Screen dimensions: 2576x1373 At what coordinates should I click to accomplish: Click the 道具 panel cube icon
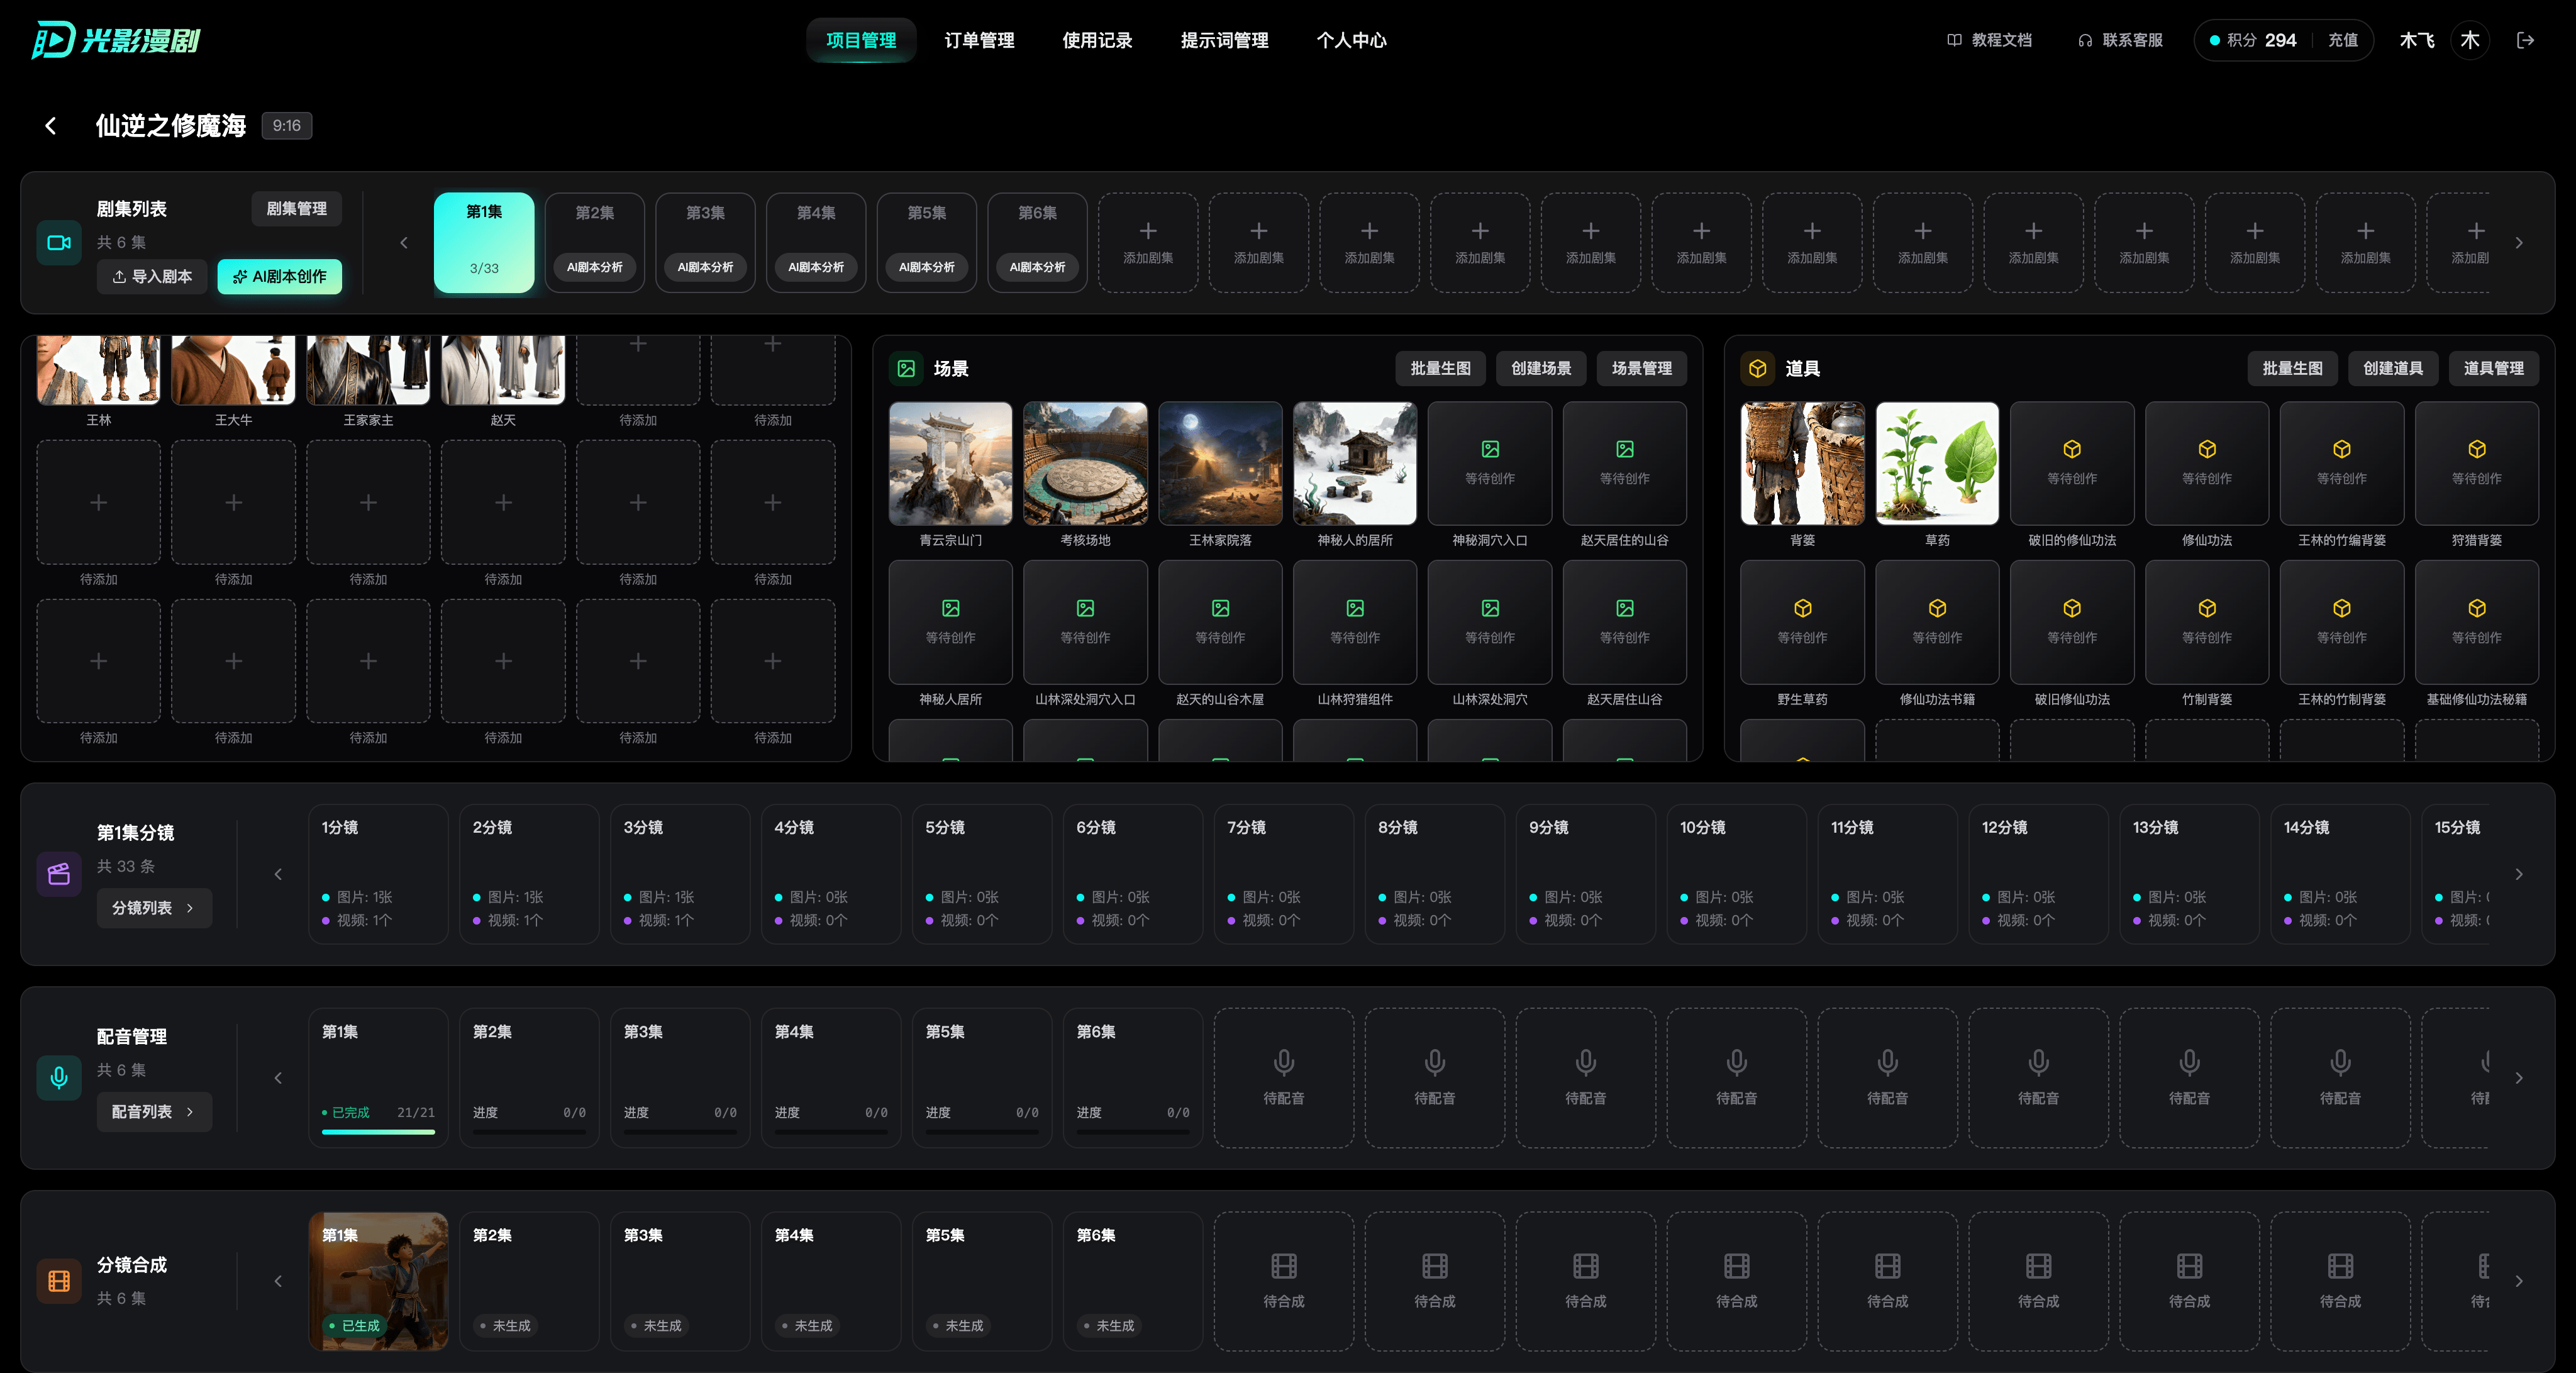[x=1757, y=369]
